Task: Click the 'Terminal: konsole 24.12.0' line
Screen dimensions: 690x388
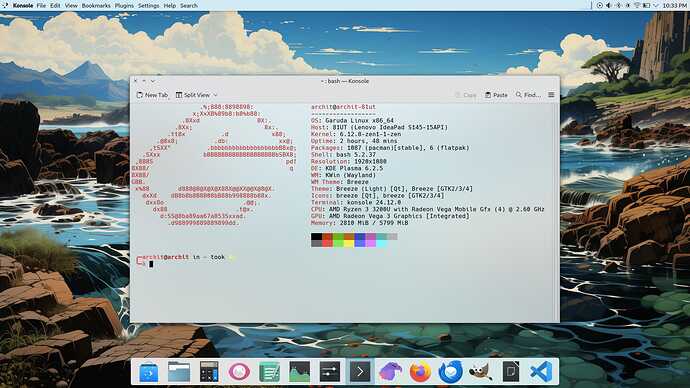Action: coord(356,202)
